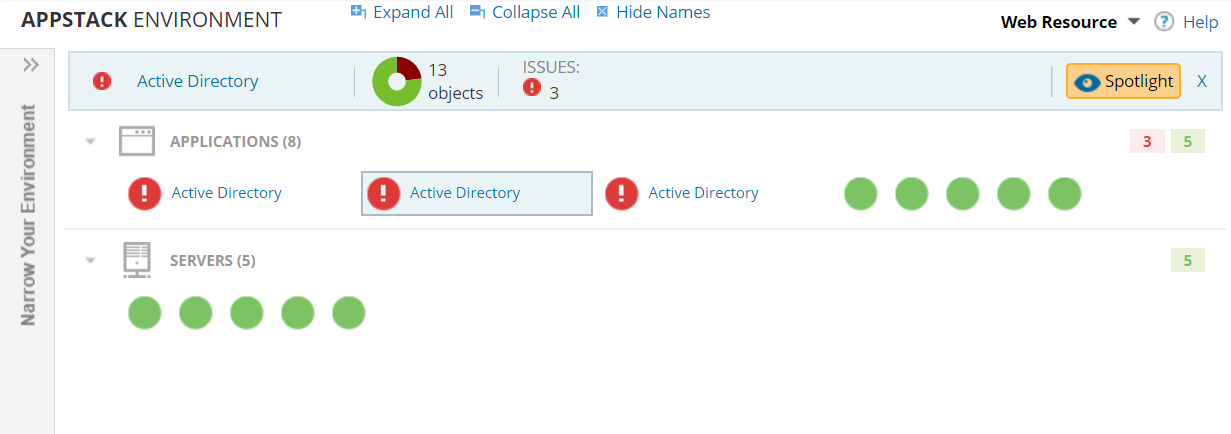Viewport: 1231px width, 434px height.
Task: Click green 5 status badge in Servers
Action: pos(1187,261)
